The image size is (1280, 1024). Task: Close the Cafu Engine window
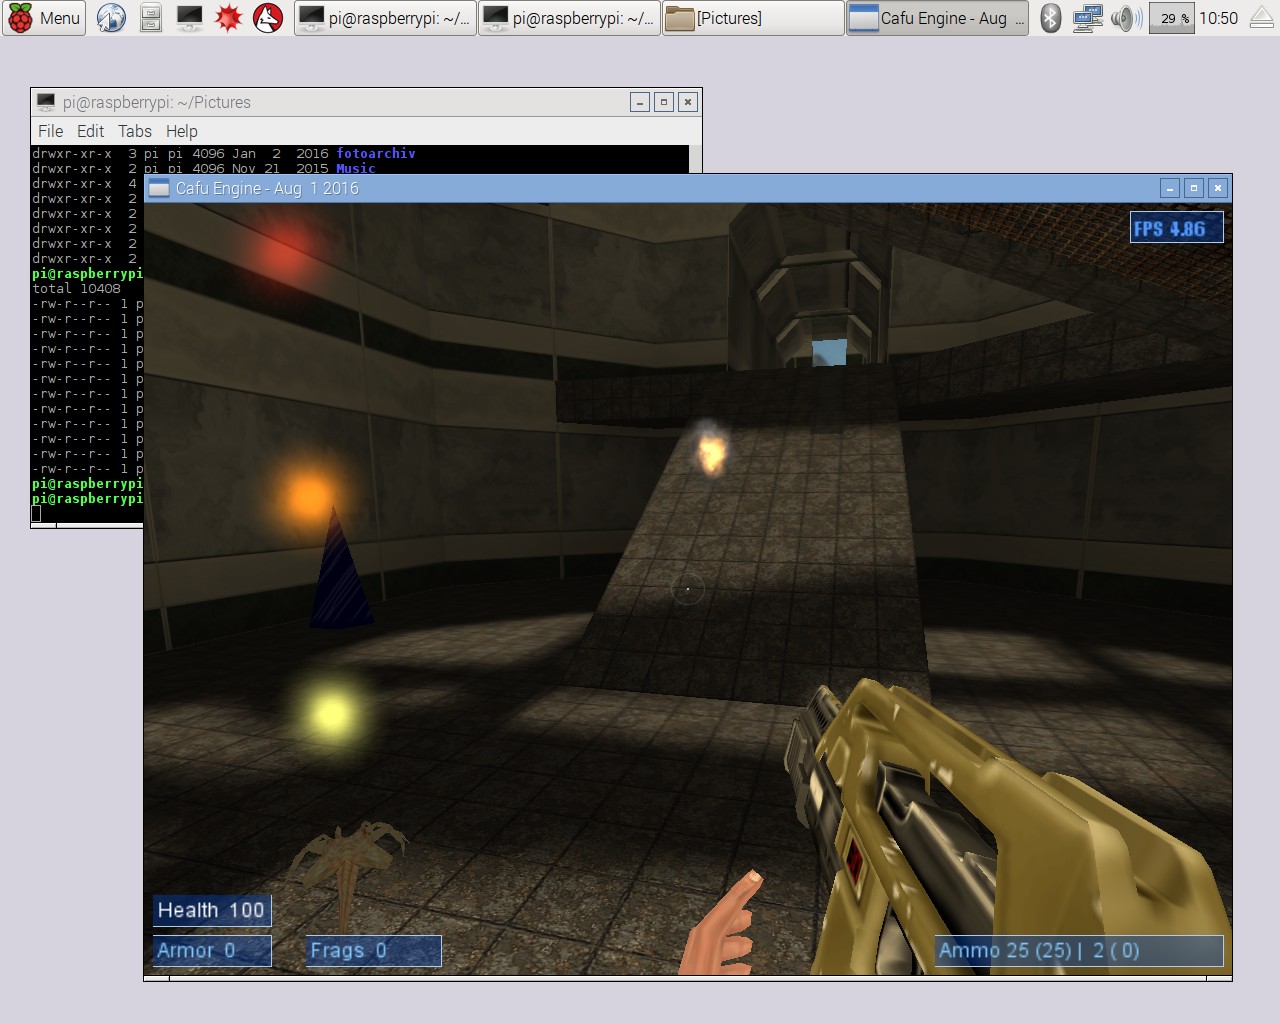click(x=1218, y=188)
